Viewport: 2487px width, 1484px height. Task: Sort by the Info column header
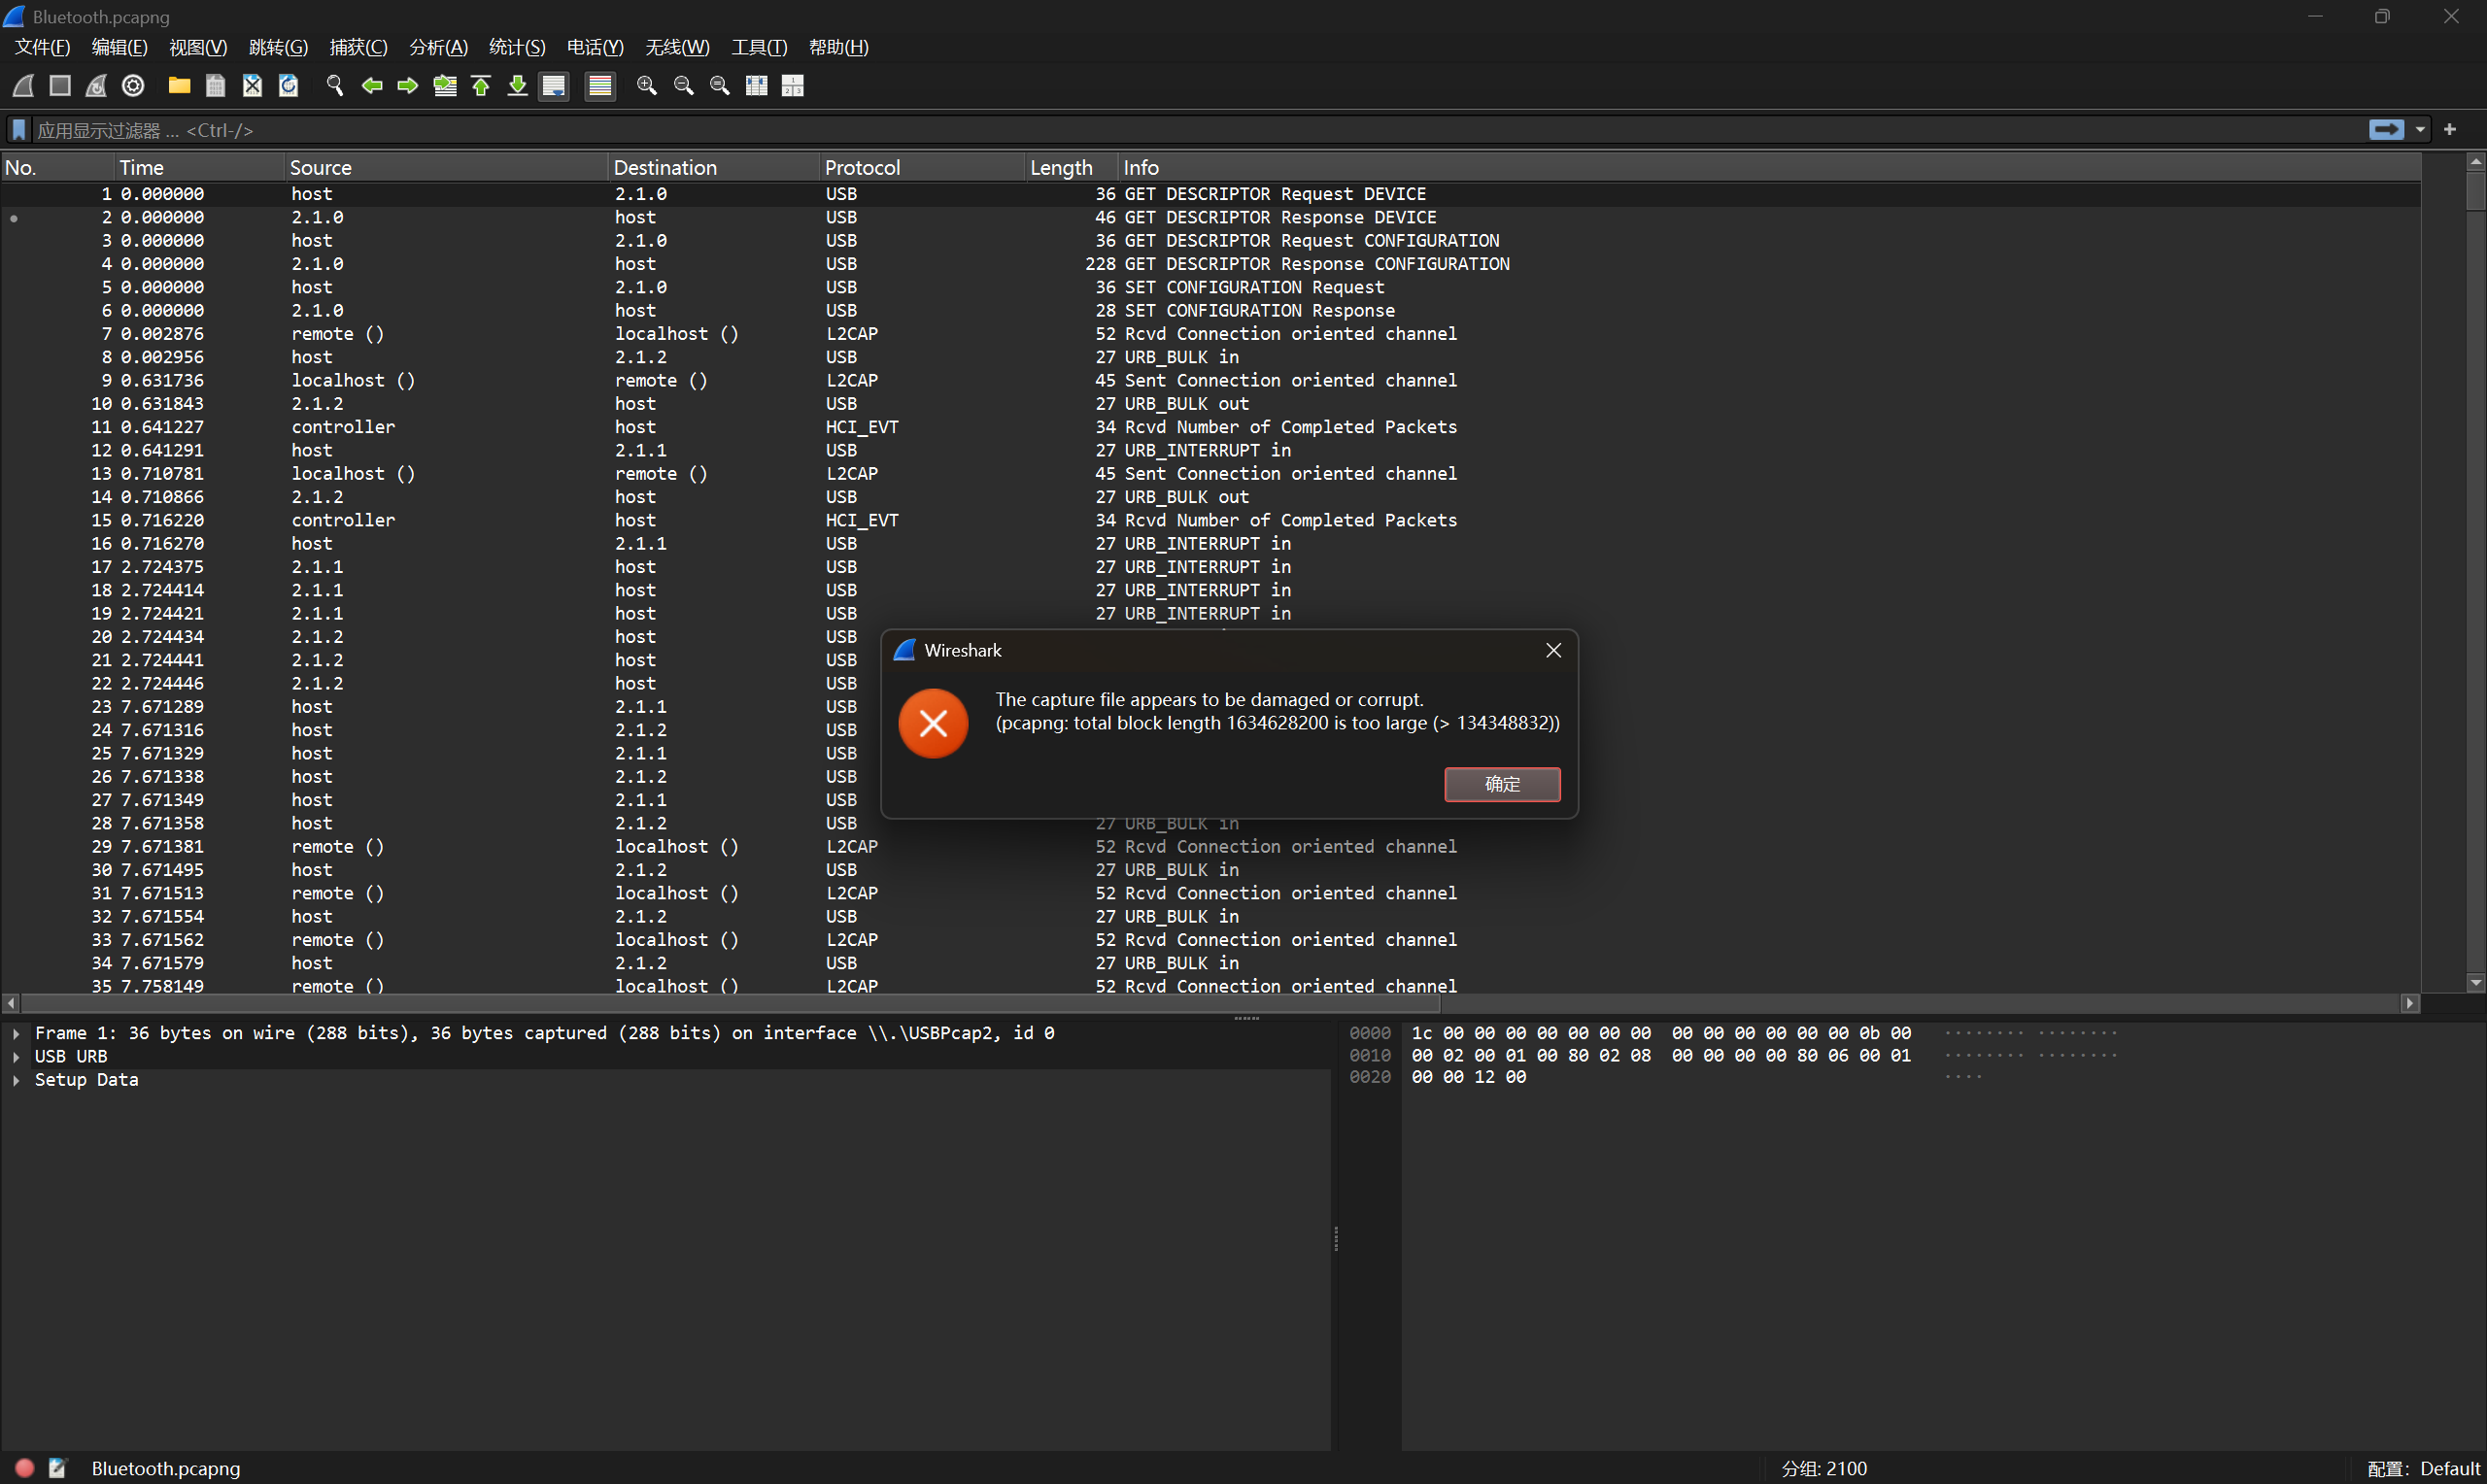click(1769, 167)
